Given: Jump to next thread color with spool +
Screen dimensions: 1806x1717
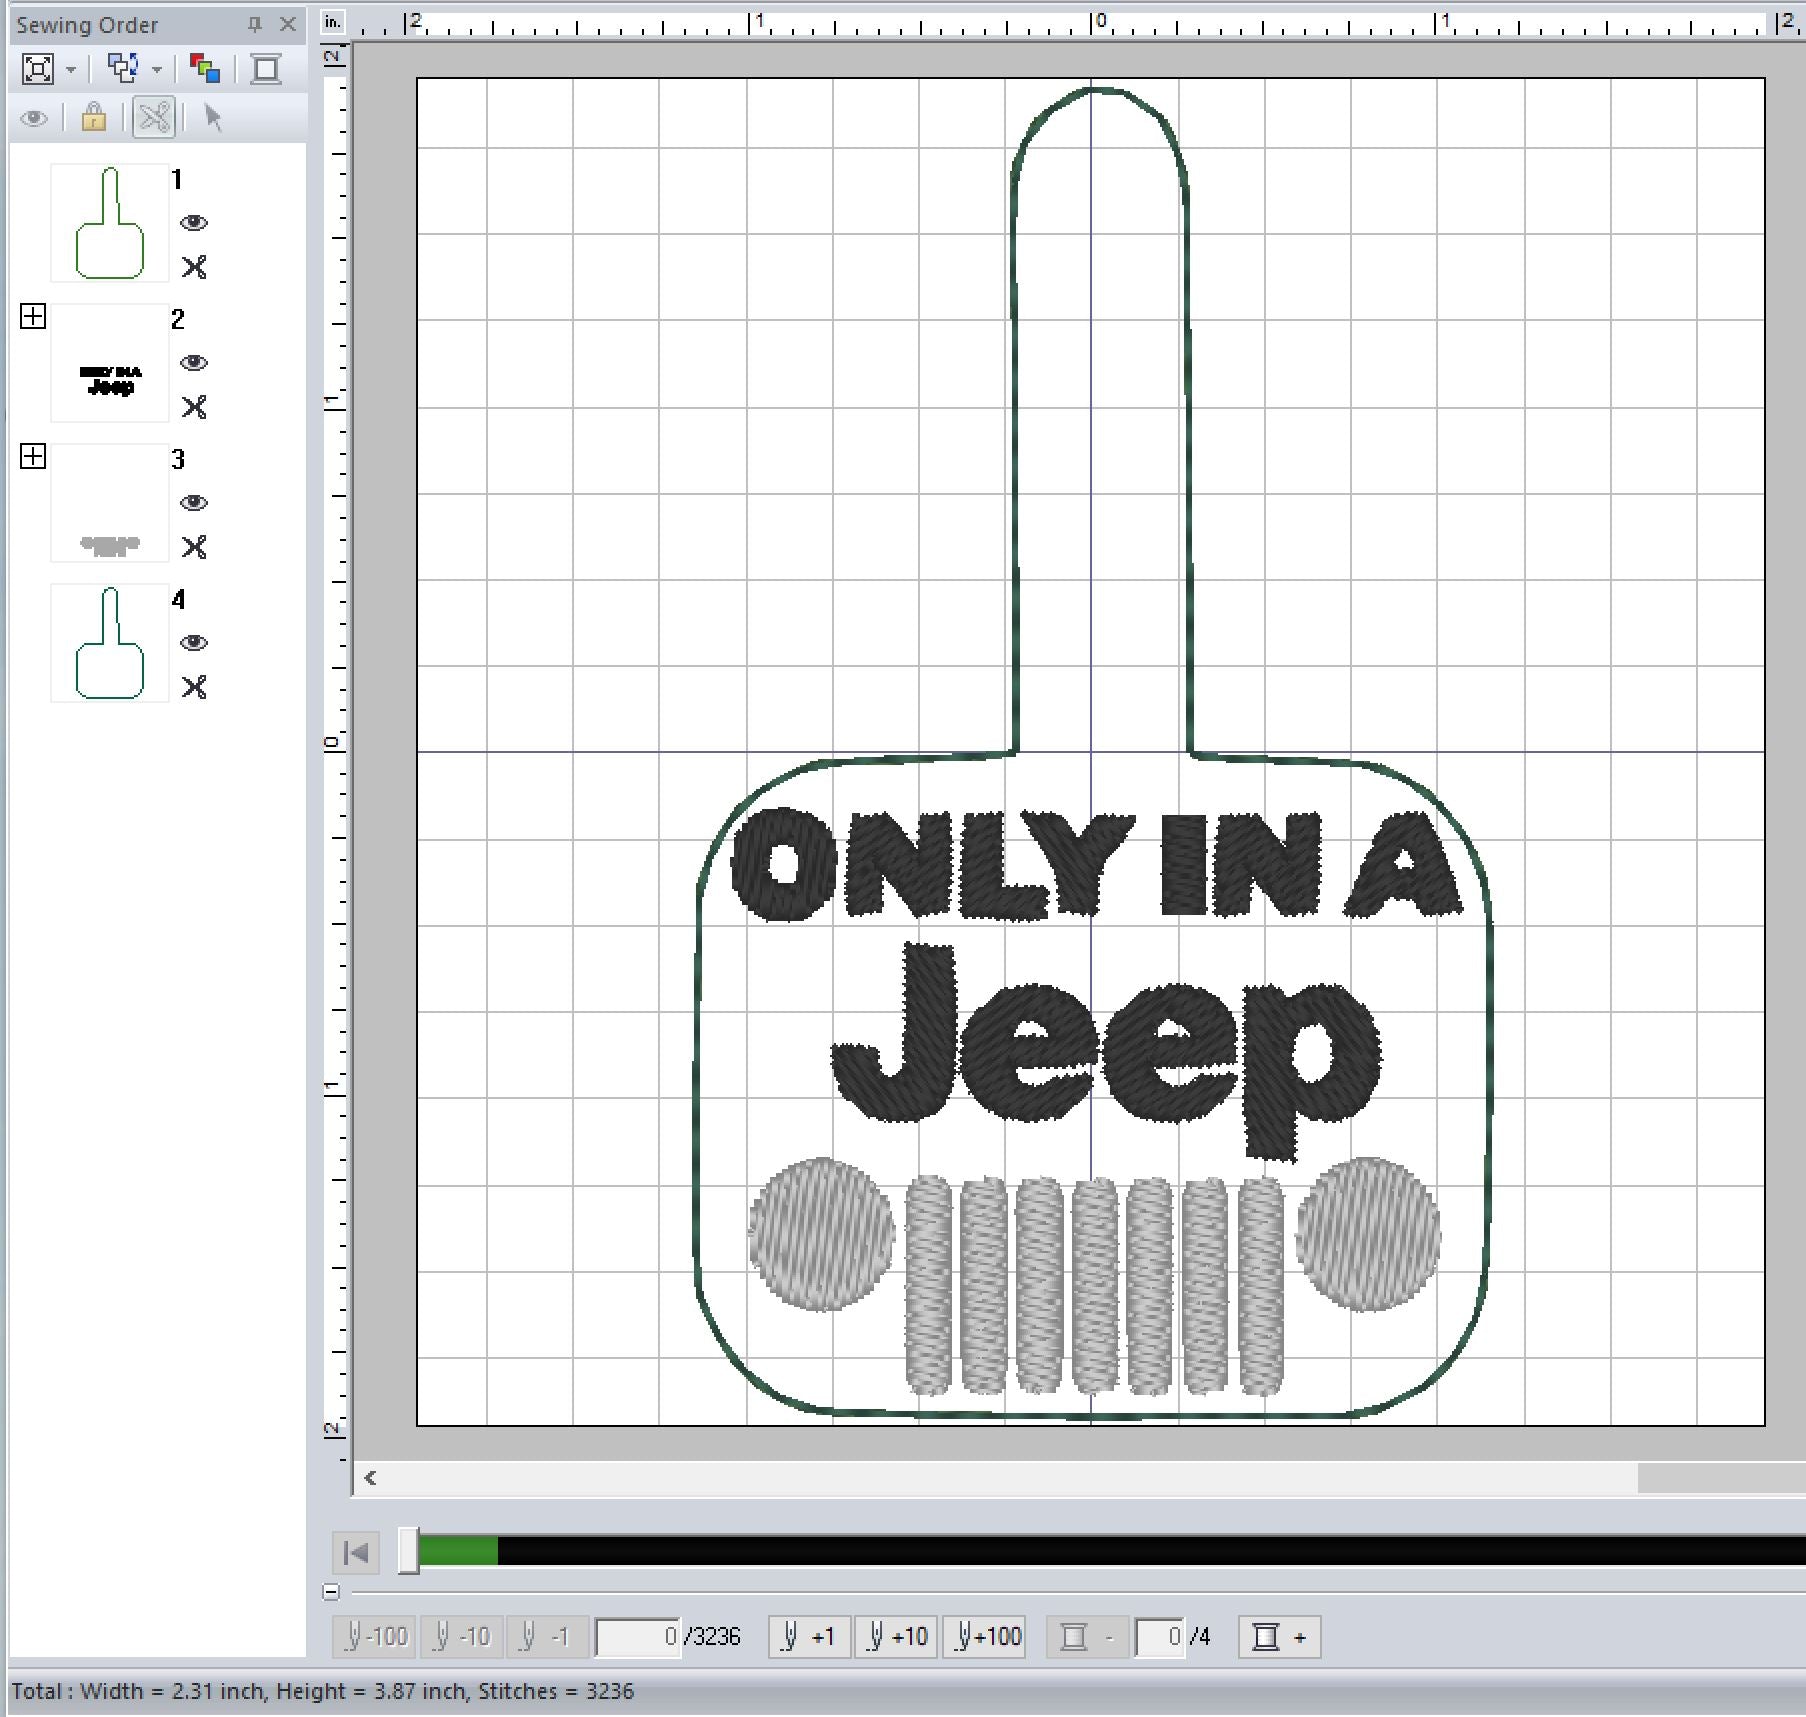Looking at the screenshot, I should point(1279,1637).
